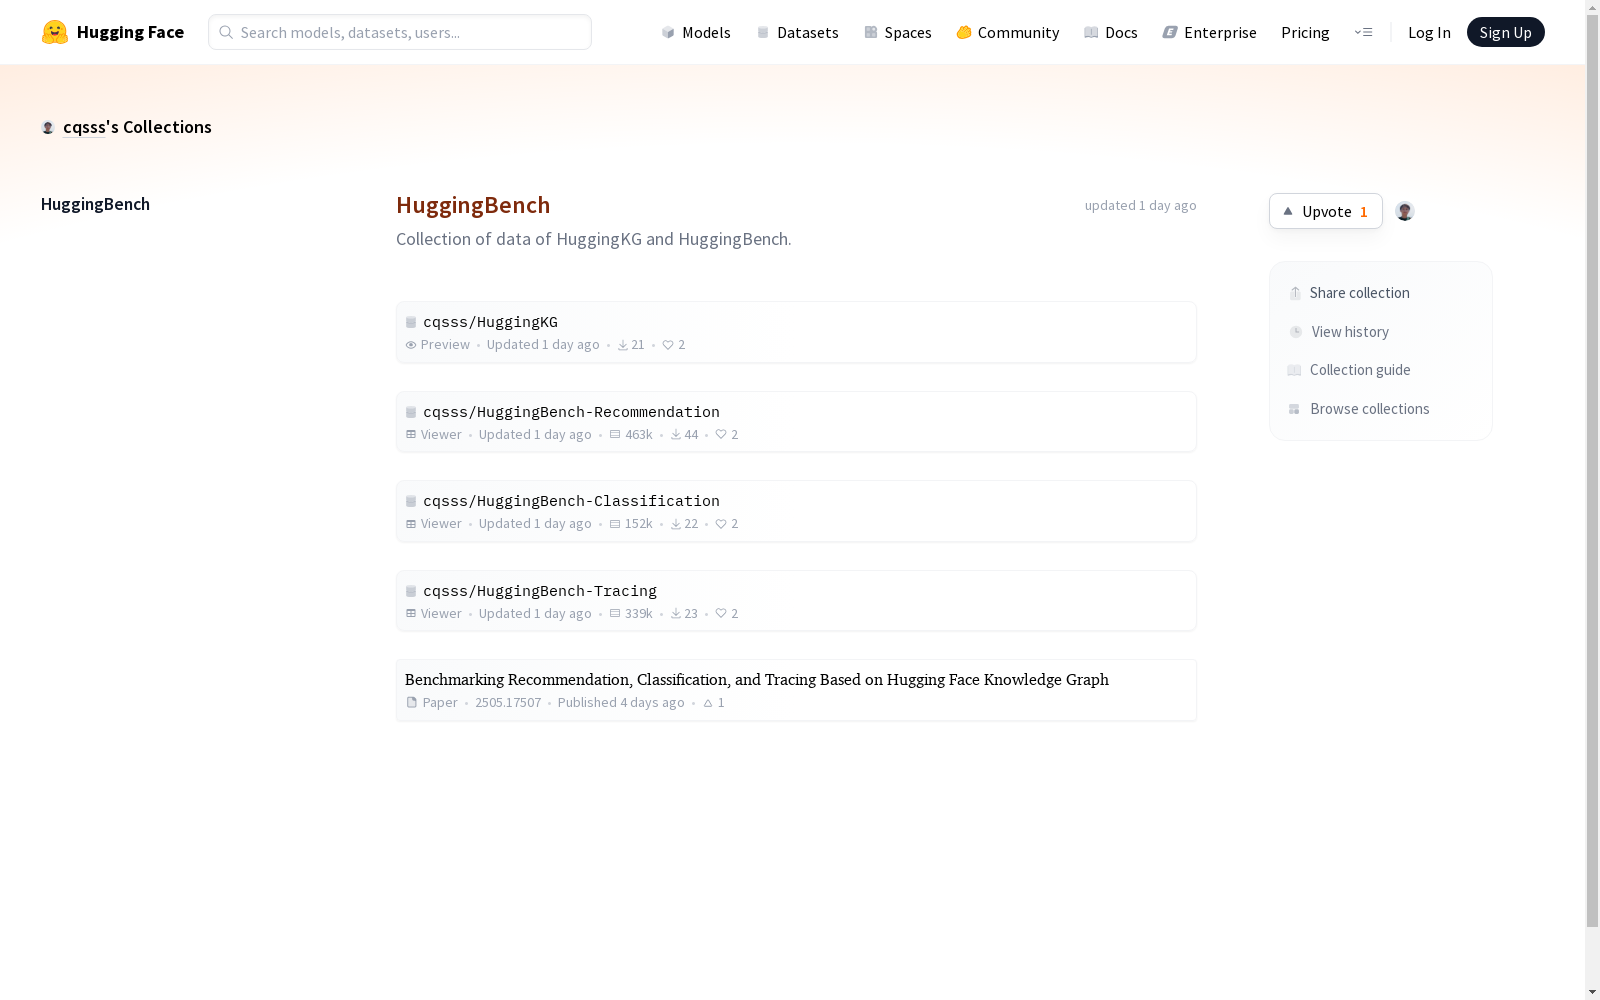1600x1000 pixels.
Task: Open the Datasets menu item
Action: coord(798,32)
